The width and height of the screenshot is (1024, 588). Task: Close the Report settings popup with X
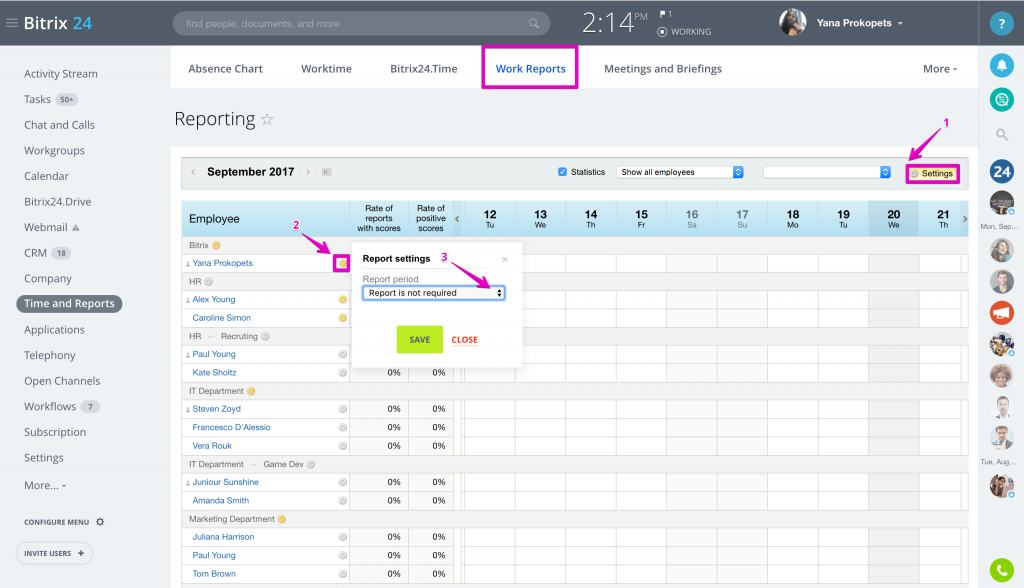(505, 259)
